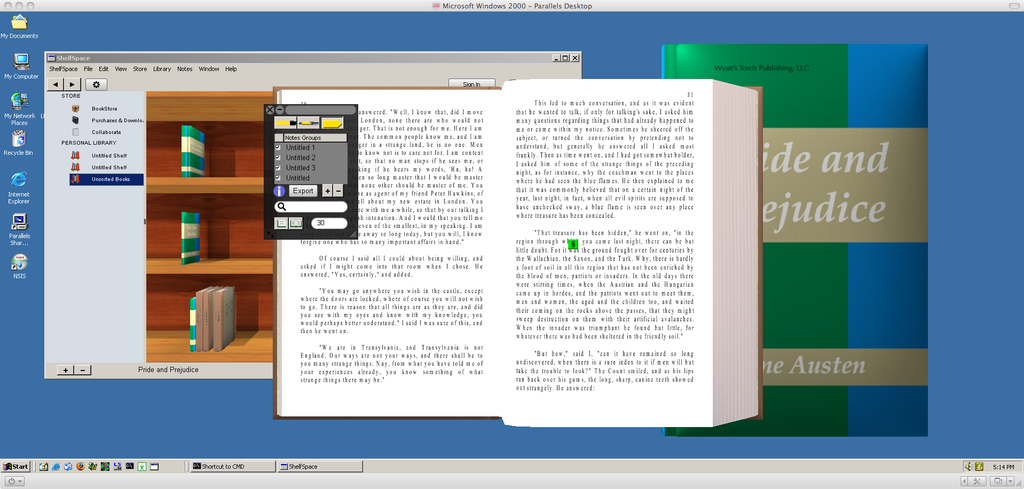
Task: Click the notes search field
Action: click(315, 207)
